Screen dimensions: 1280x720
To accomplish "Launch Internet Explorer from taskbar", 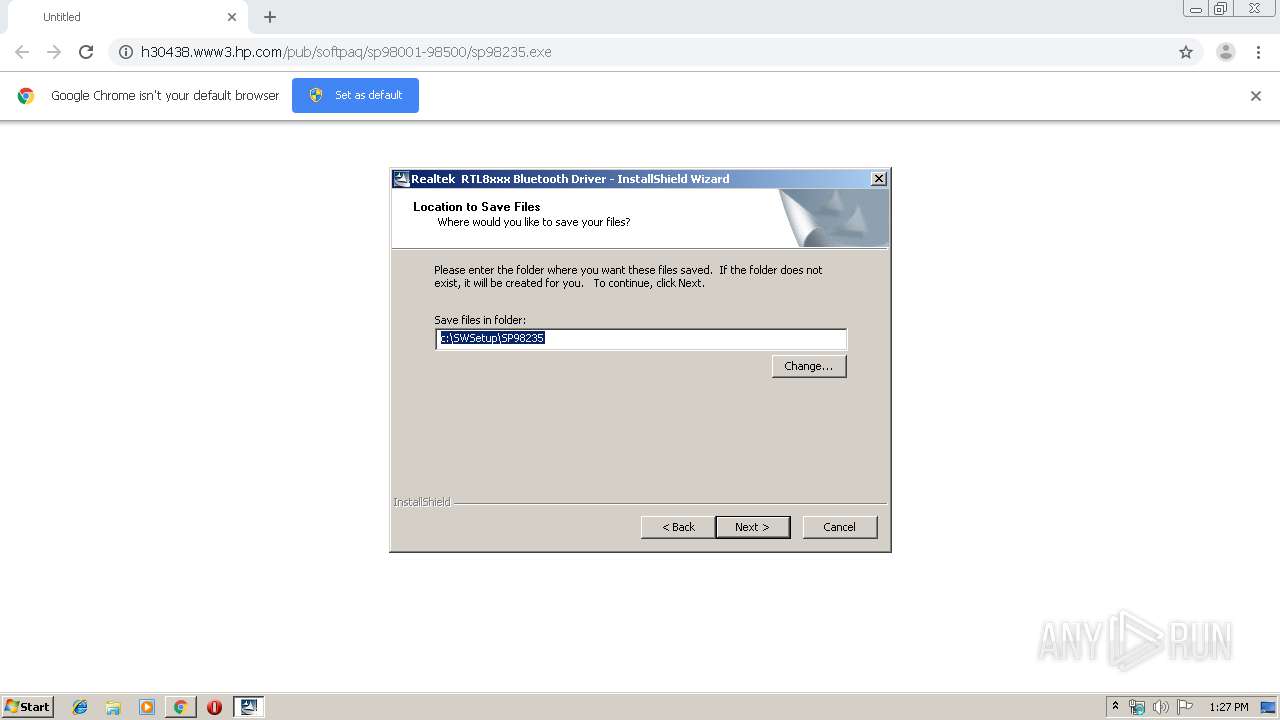I will (80, 707).
